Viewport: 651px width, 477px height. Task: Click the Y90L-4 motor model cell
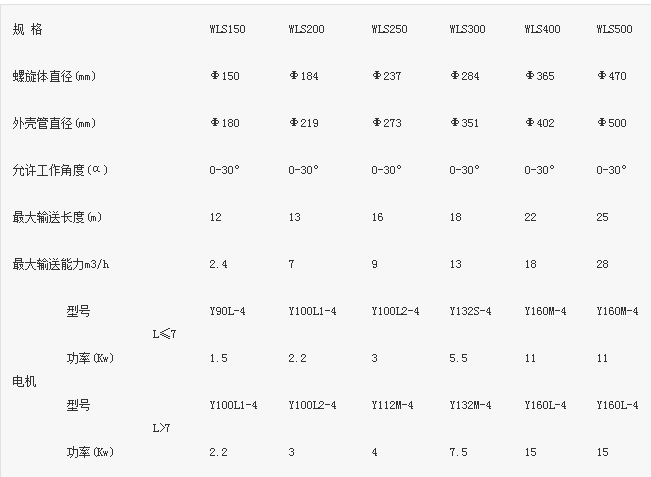227,311
